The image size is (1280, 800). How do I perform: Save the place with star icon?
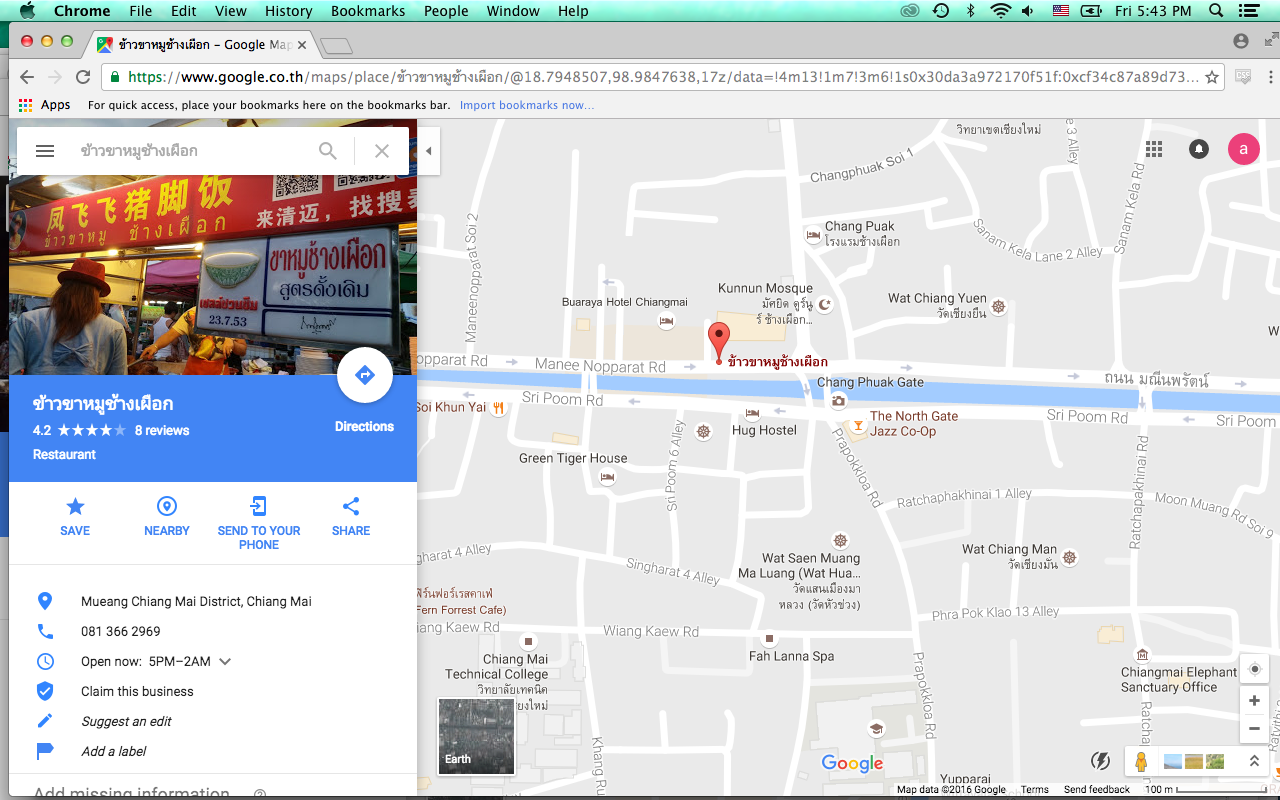(75, 506)
